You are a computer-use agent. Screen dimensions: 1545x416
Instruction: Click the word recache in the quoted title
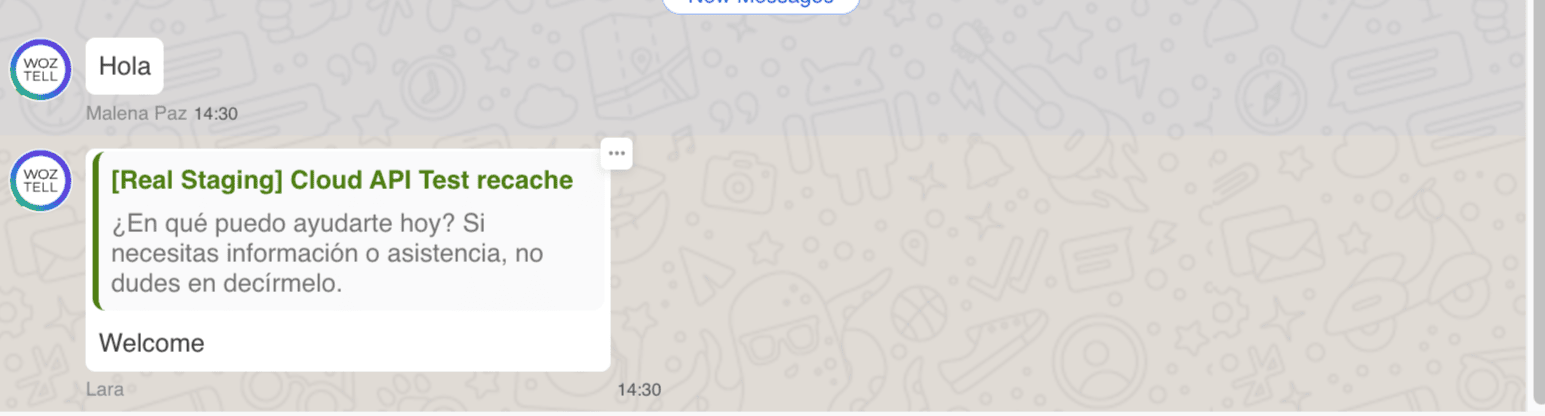(x=525, y=180)
